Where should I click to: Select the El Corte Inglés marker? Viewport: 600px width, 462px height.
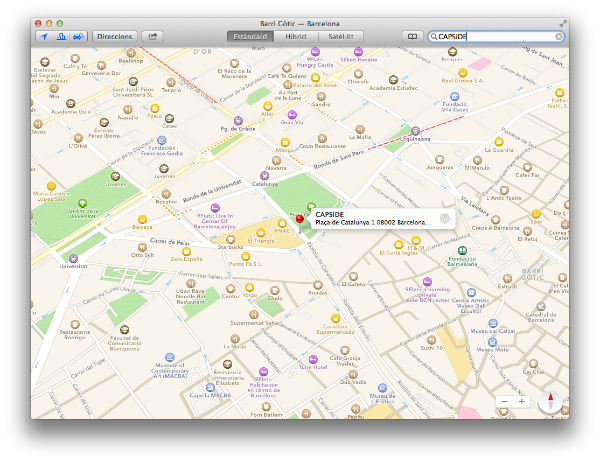tap(399, 244)
